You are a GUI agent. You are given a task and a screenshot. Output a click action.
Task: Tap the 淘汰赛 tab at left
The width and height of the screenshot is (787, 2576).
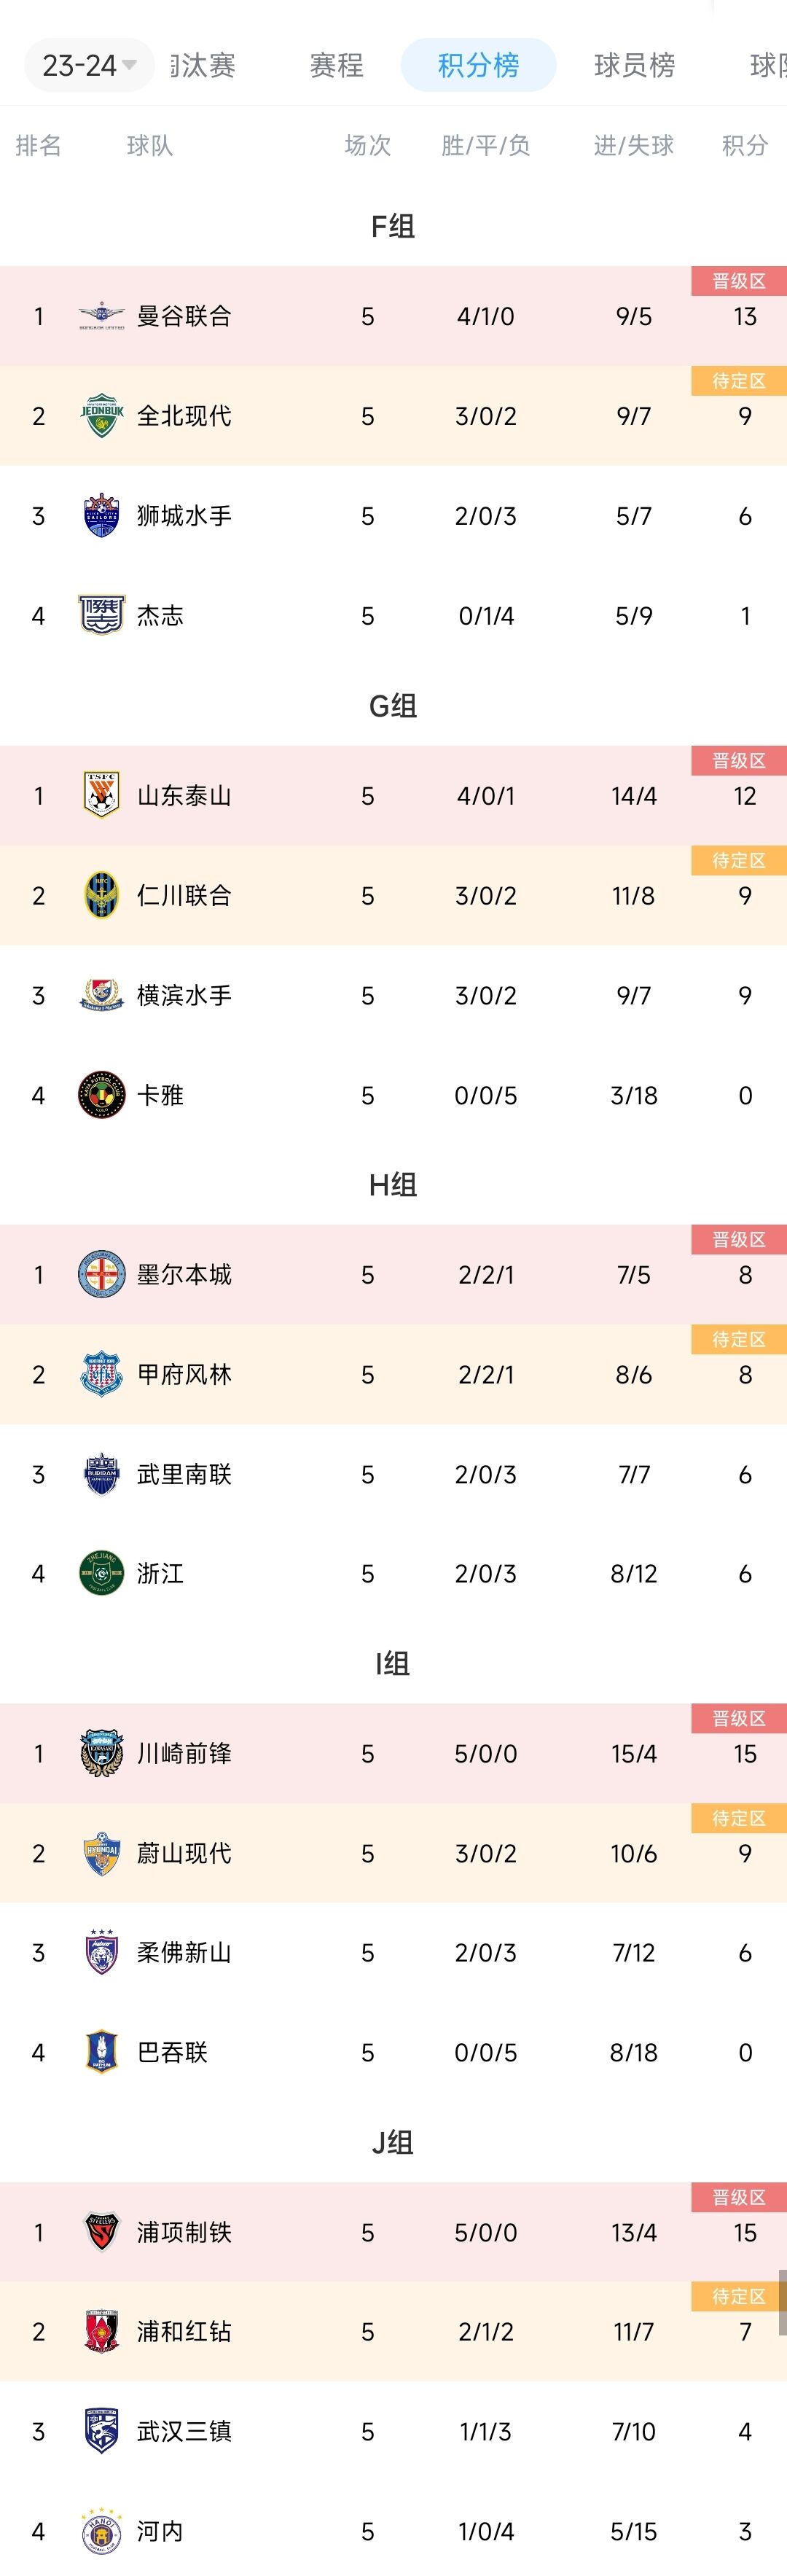point(203,66)
